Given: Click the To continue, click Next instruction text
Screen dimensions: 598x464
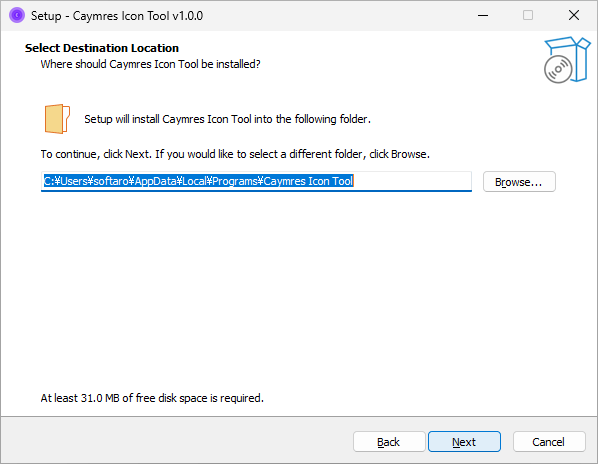Looking at the screenshot, I should (235, 154).
